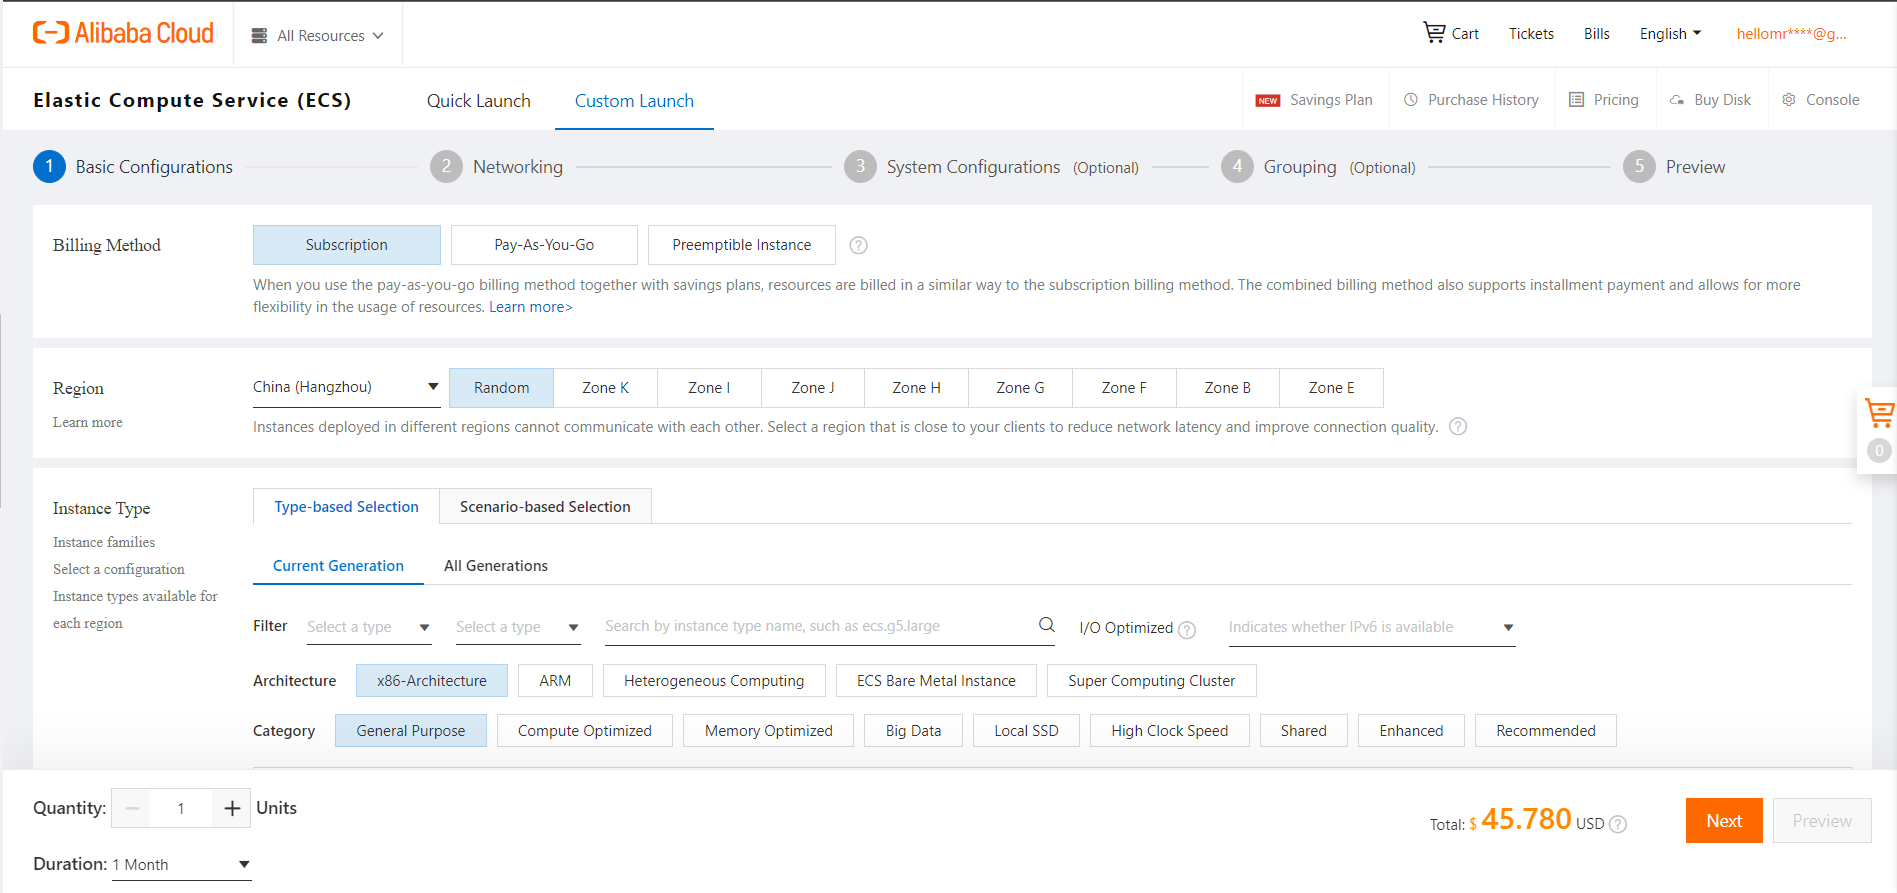Expand the All Resources dropdown
The image size is (1897, 893).
pyautogui.click(x=318, y=36)
